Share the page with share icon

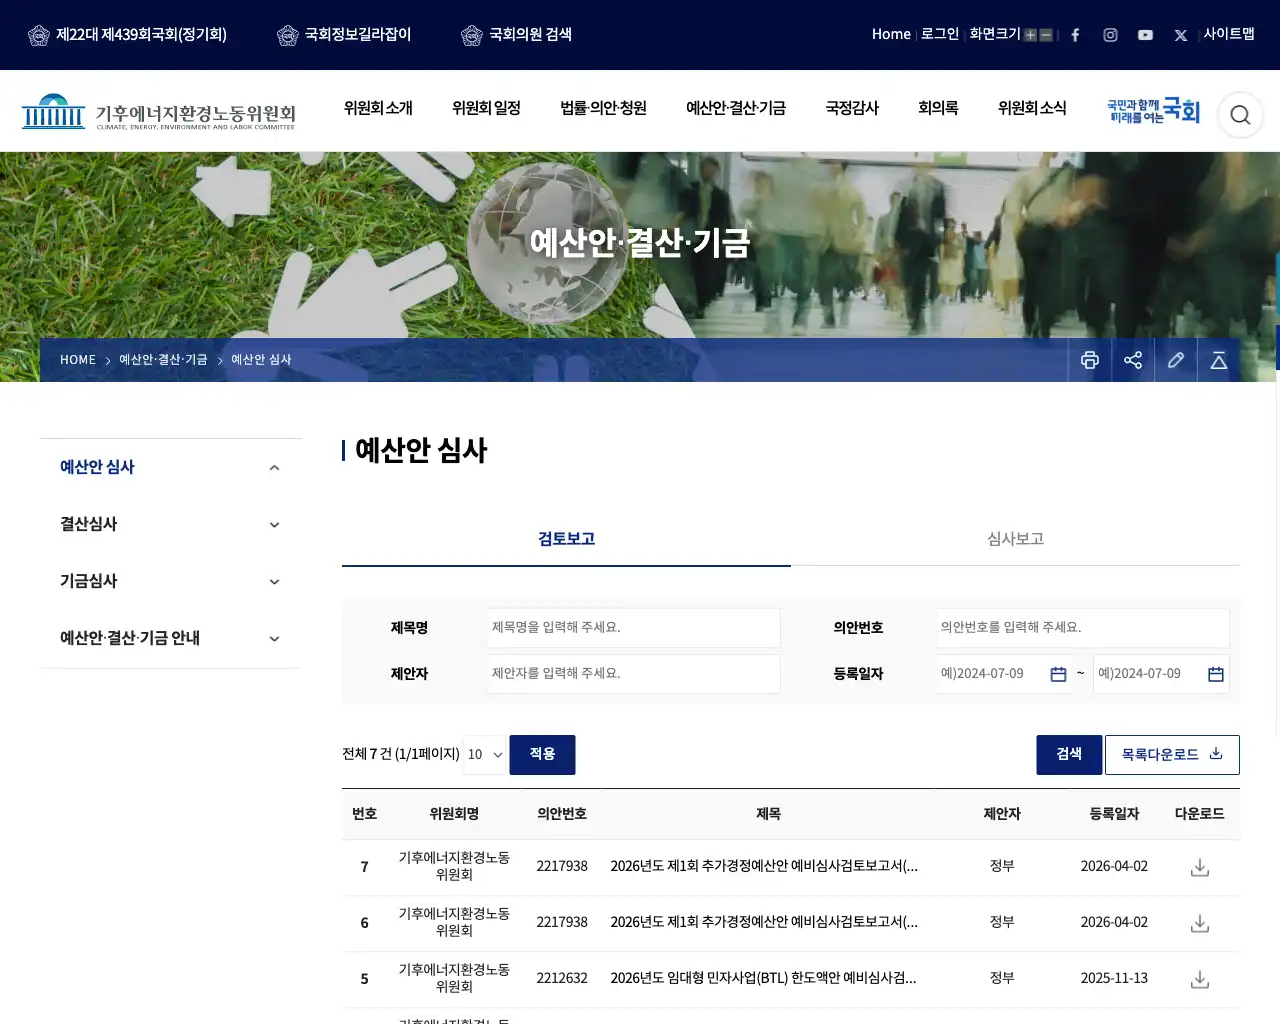point(1133,360)
